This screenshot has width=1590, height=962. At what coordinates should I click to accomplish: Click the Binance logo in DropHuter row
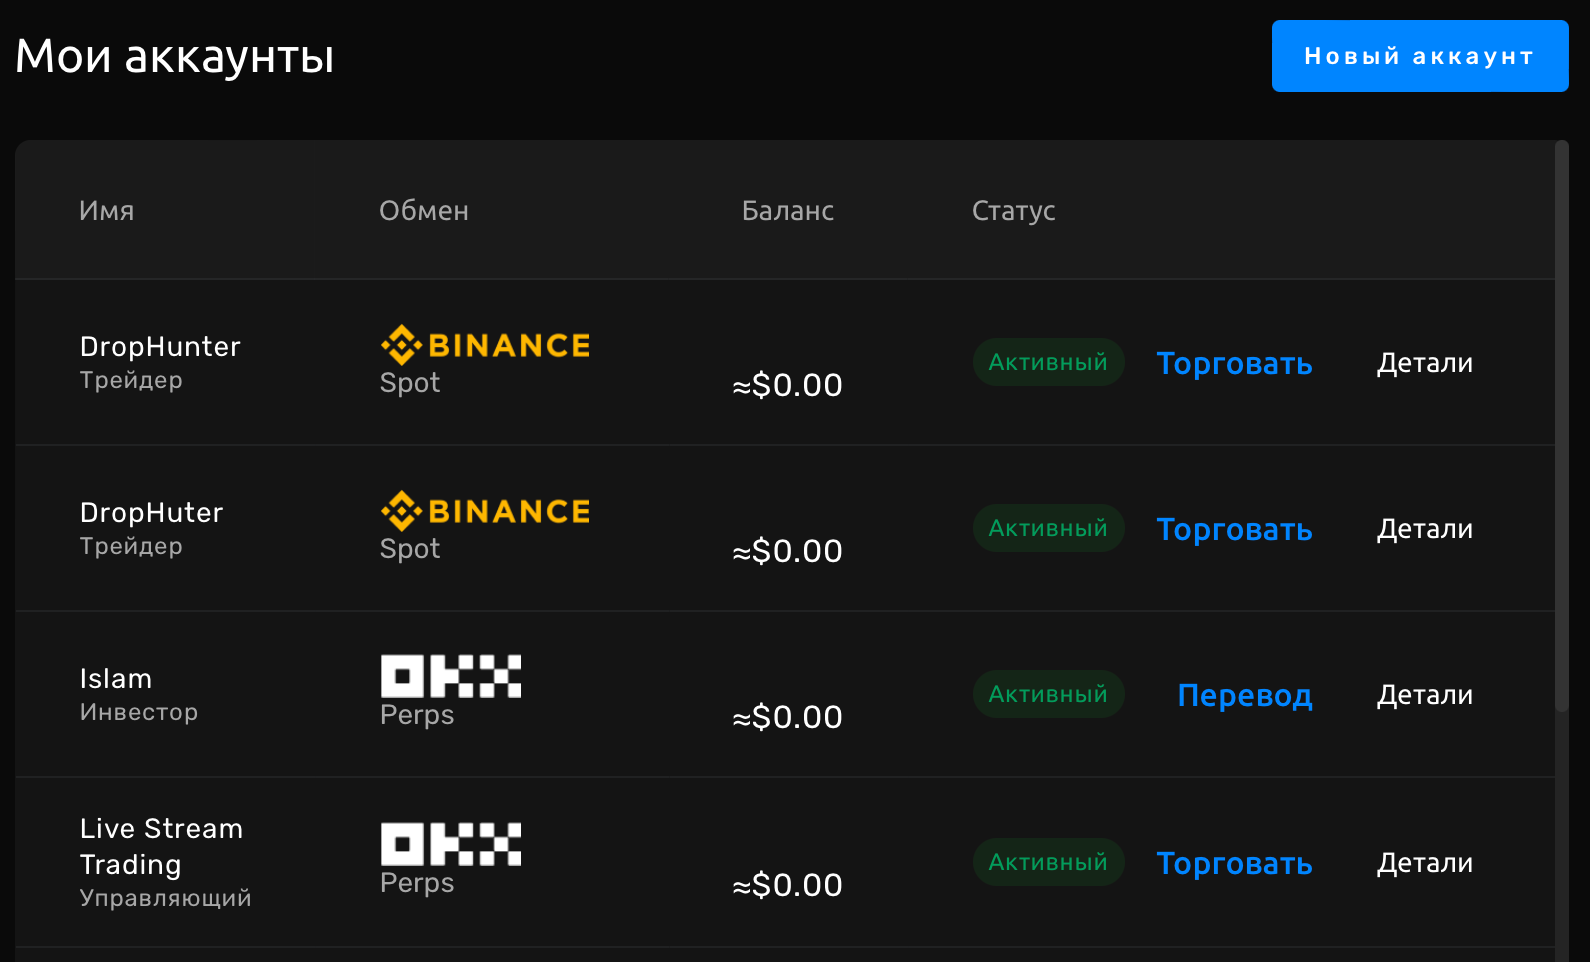tap(485, 512)
